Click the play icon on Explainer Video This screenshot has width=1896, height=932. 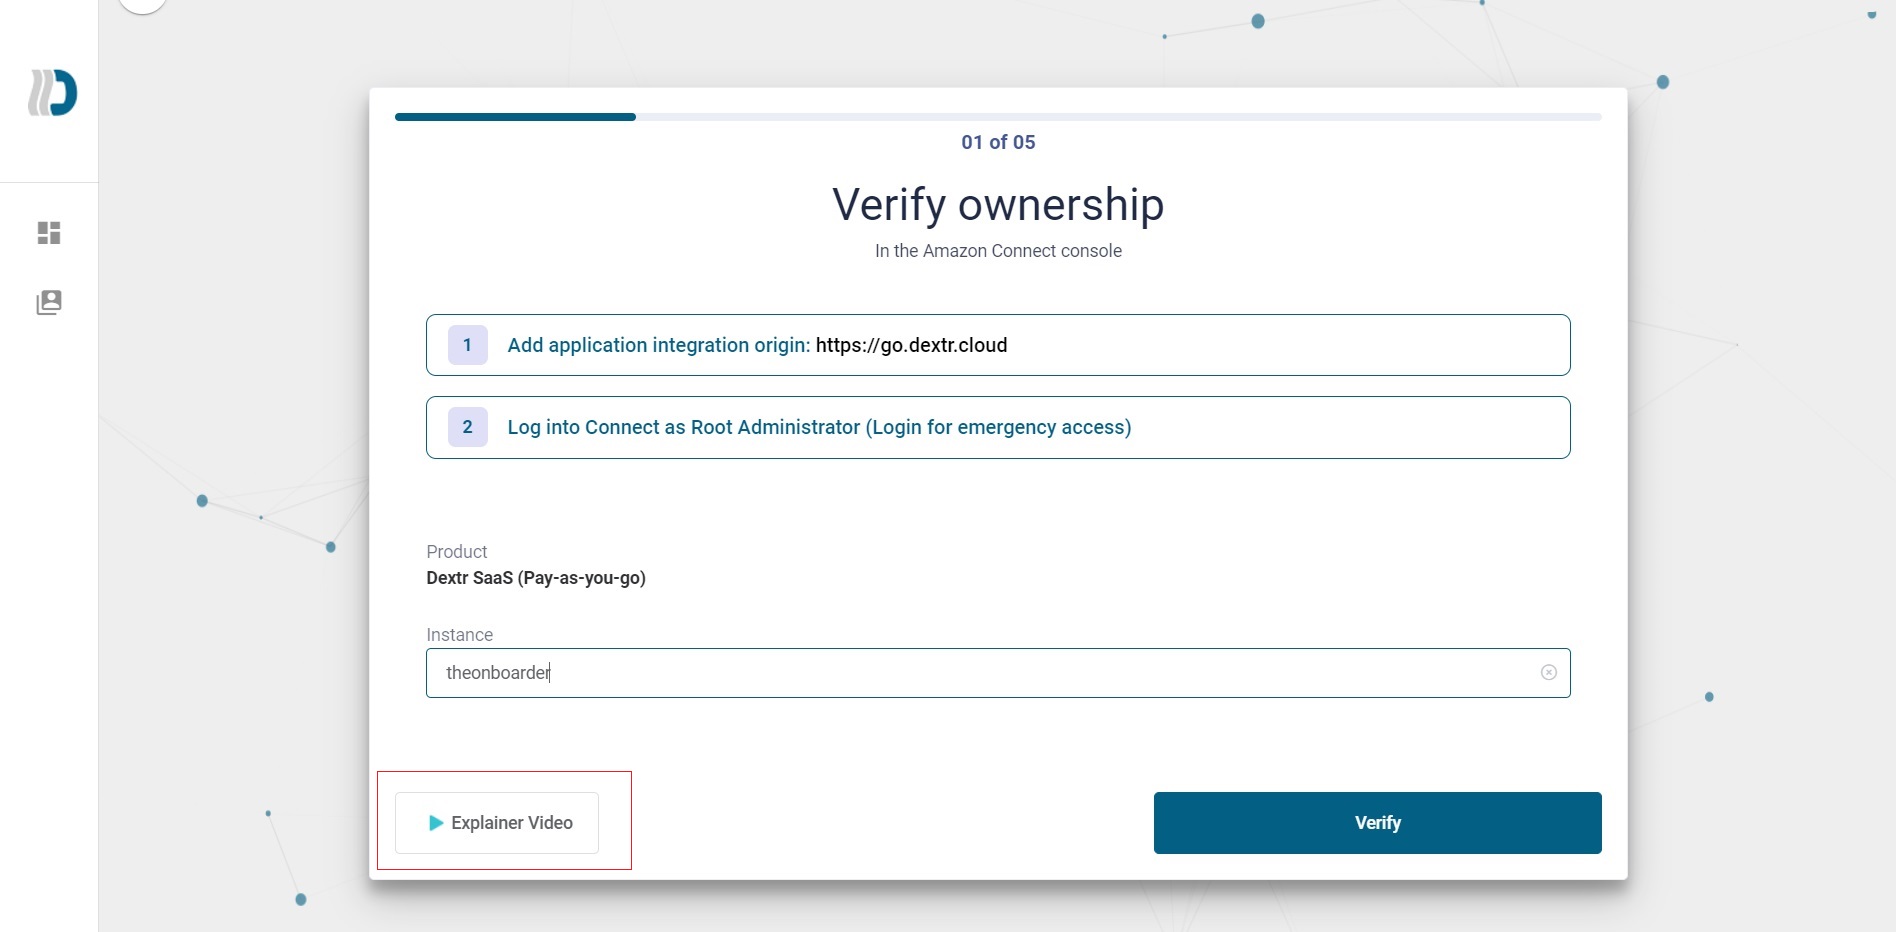tap(436, 823)
